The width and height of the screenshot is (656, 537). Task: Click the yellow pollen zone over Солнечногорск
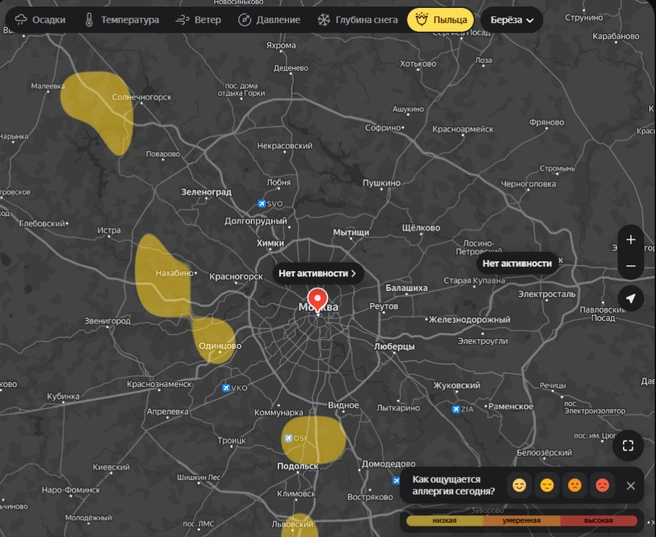click(98, 109)
